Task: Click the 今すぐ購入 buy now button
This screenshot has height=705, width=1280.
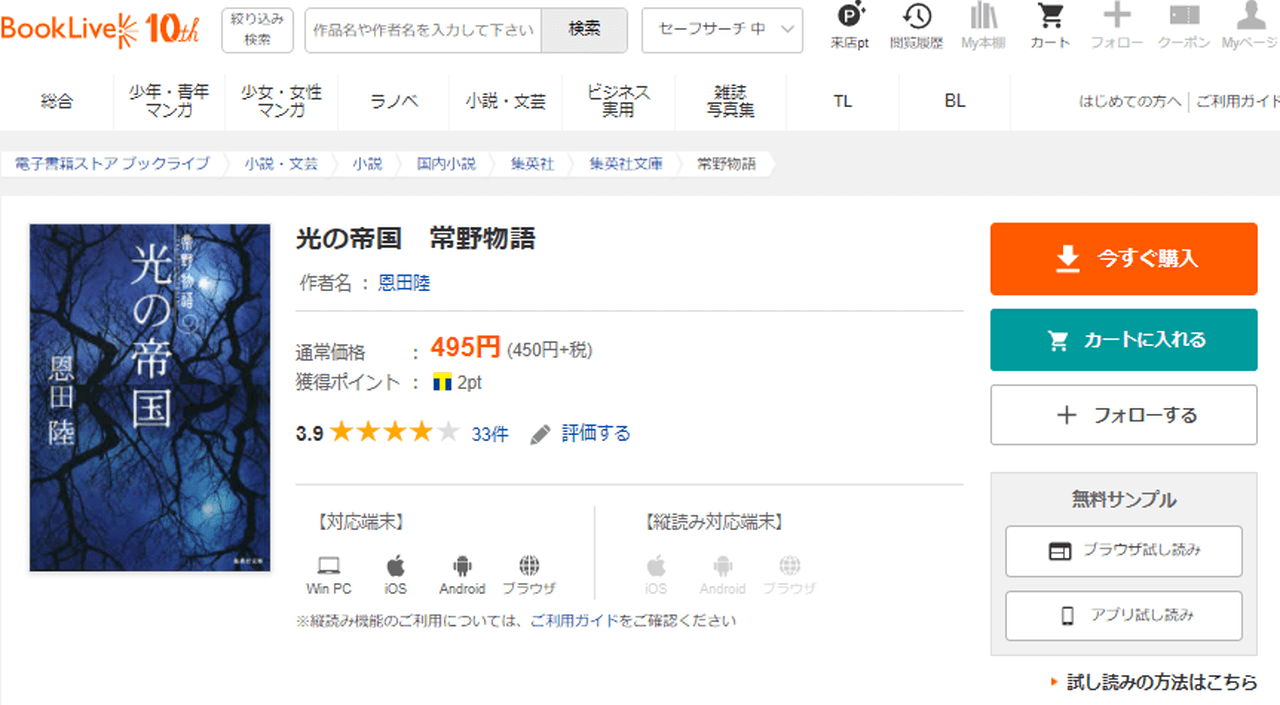Action: 1123,259
